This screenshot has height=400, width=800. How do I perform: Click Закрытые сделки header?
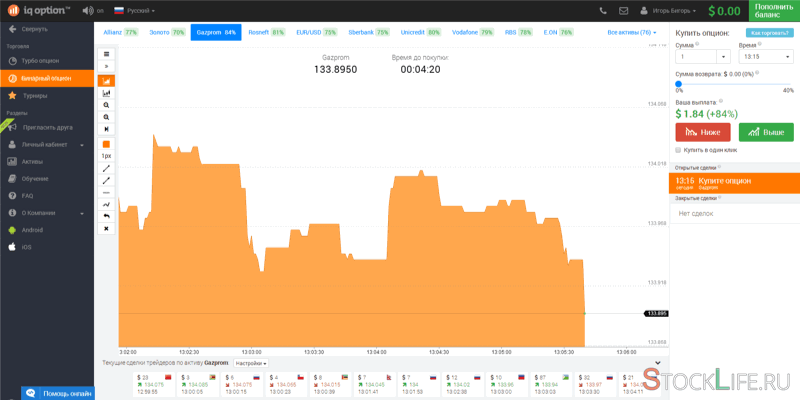click(x=698, y=198)
